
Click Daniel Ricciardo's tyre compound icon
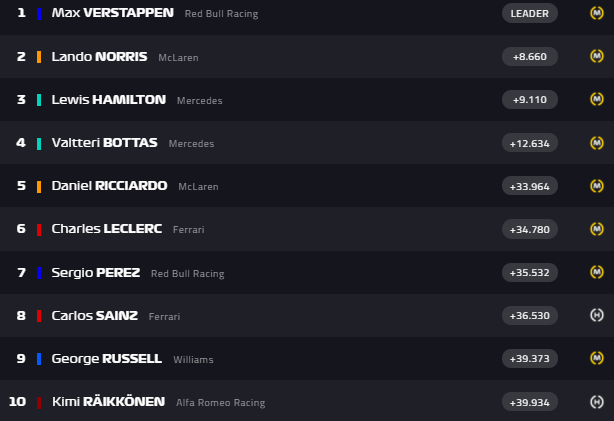click(x=597, y=185)
